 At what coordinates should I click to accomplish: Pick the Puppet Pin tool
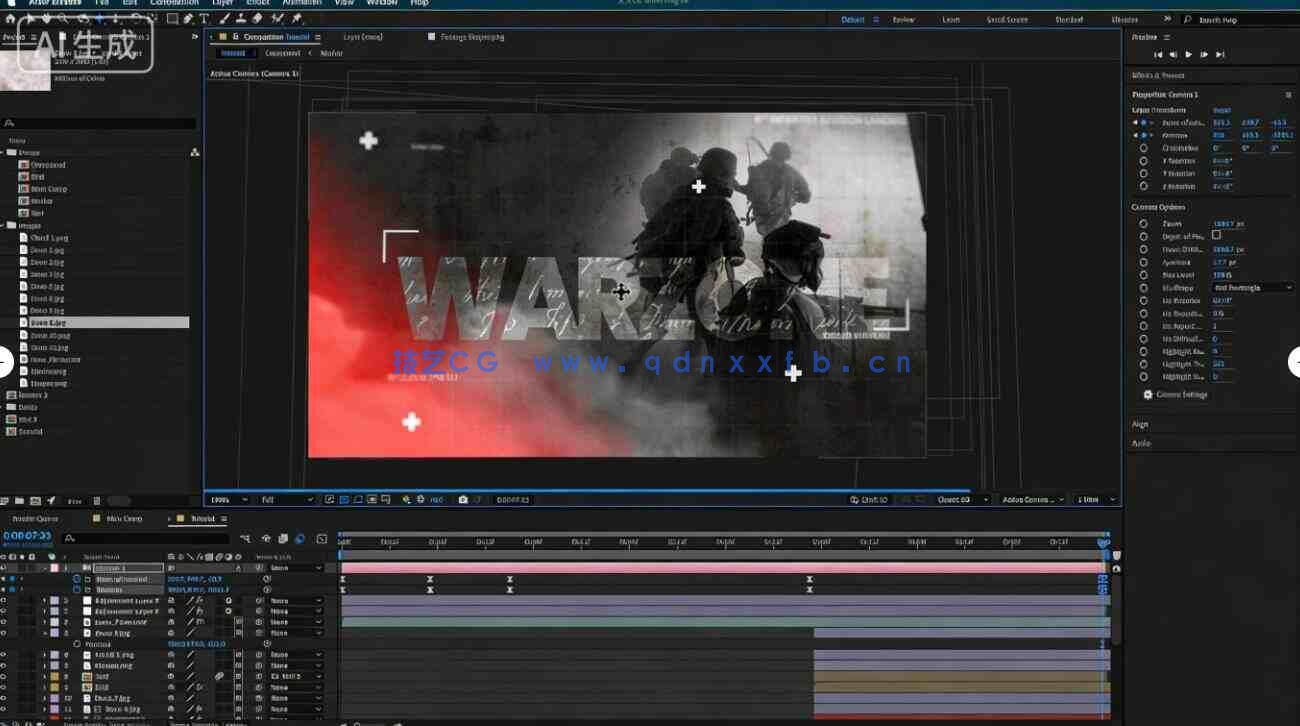point(296,18)
